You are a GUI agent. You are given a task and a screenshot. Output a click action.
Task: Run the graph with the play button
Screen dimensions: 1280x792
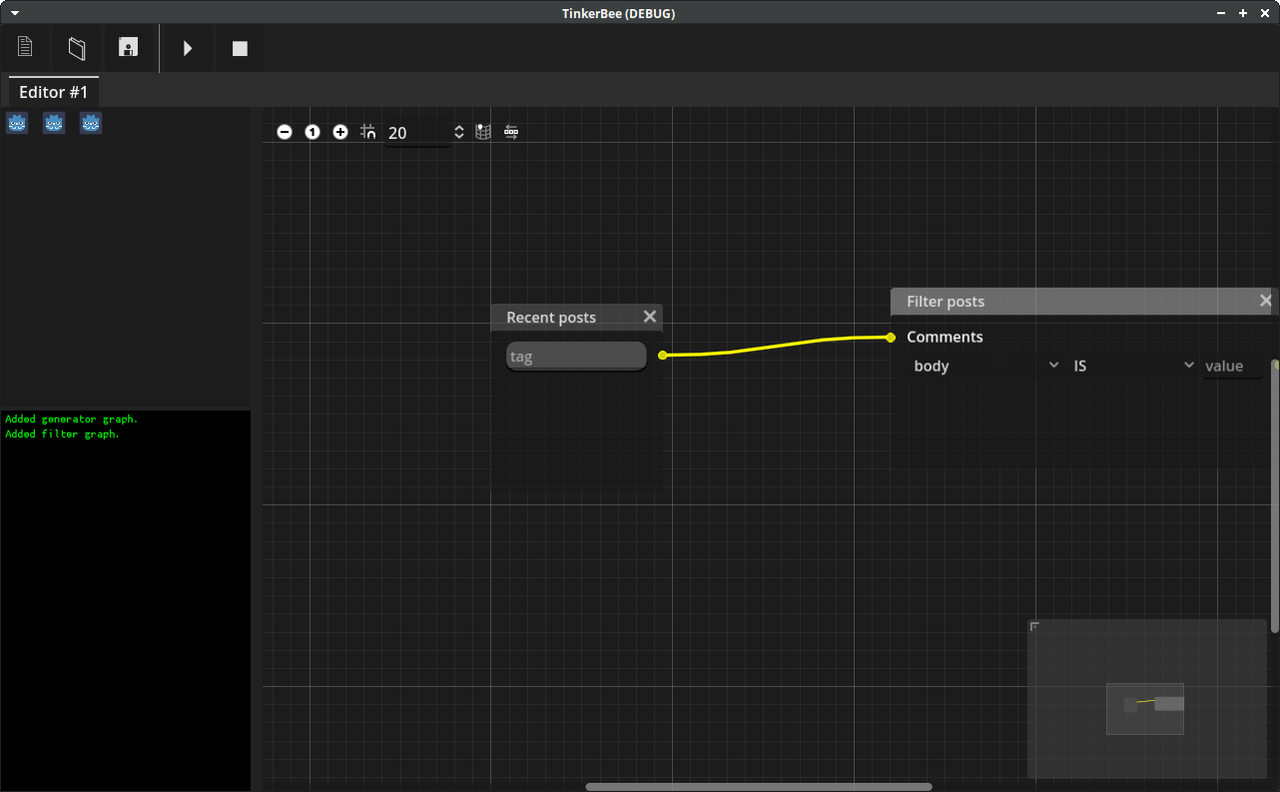(x=187, y=48)
